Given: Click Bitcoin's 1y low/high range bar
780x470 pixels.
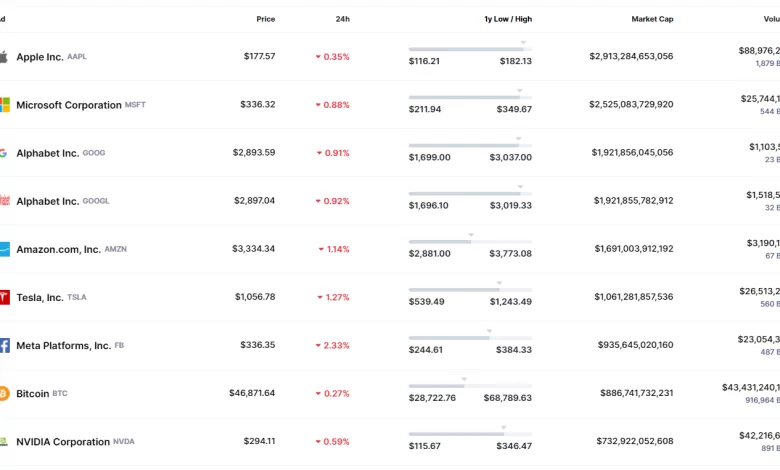Looking at the screenshot, I should pyautogui.click(x=470, y=385).
